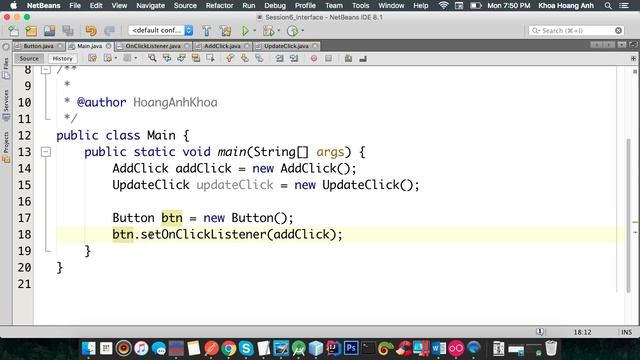Open the Team menu

click(334, 6)
